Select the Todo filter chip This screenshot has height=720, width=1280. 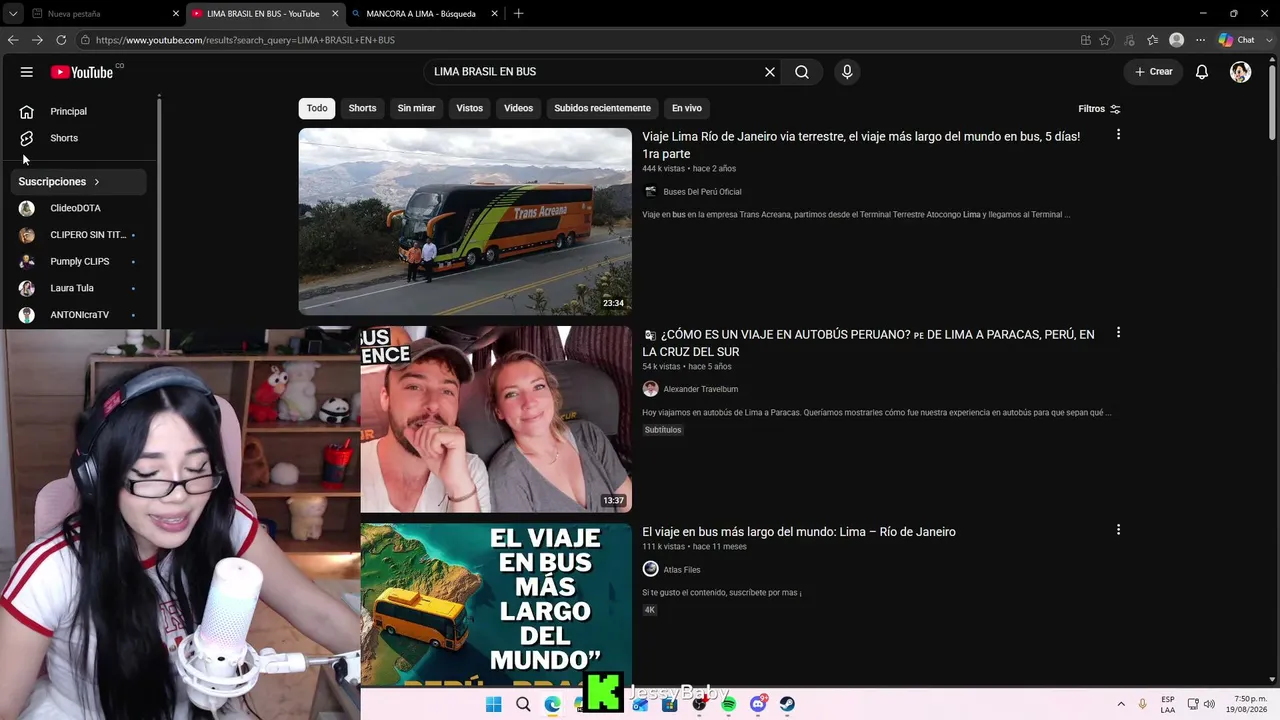pos(317,108)
